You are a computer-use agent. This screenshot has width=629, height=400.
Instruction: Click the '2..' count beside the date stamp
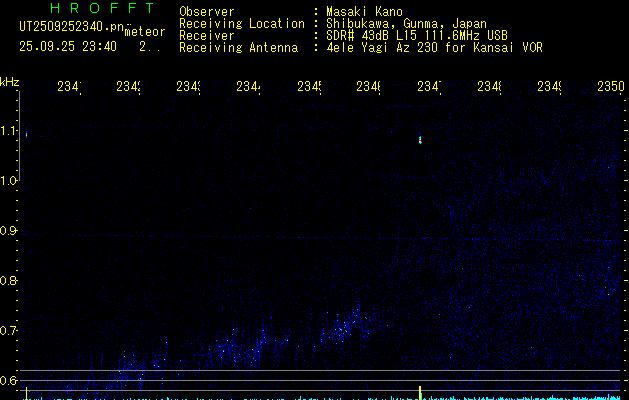pyautogui.click(x=150, y=47)
